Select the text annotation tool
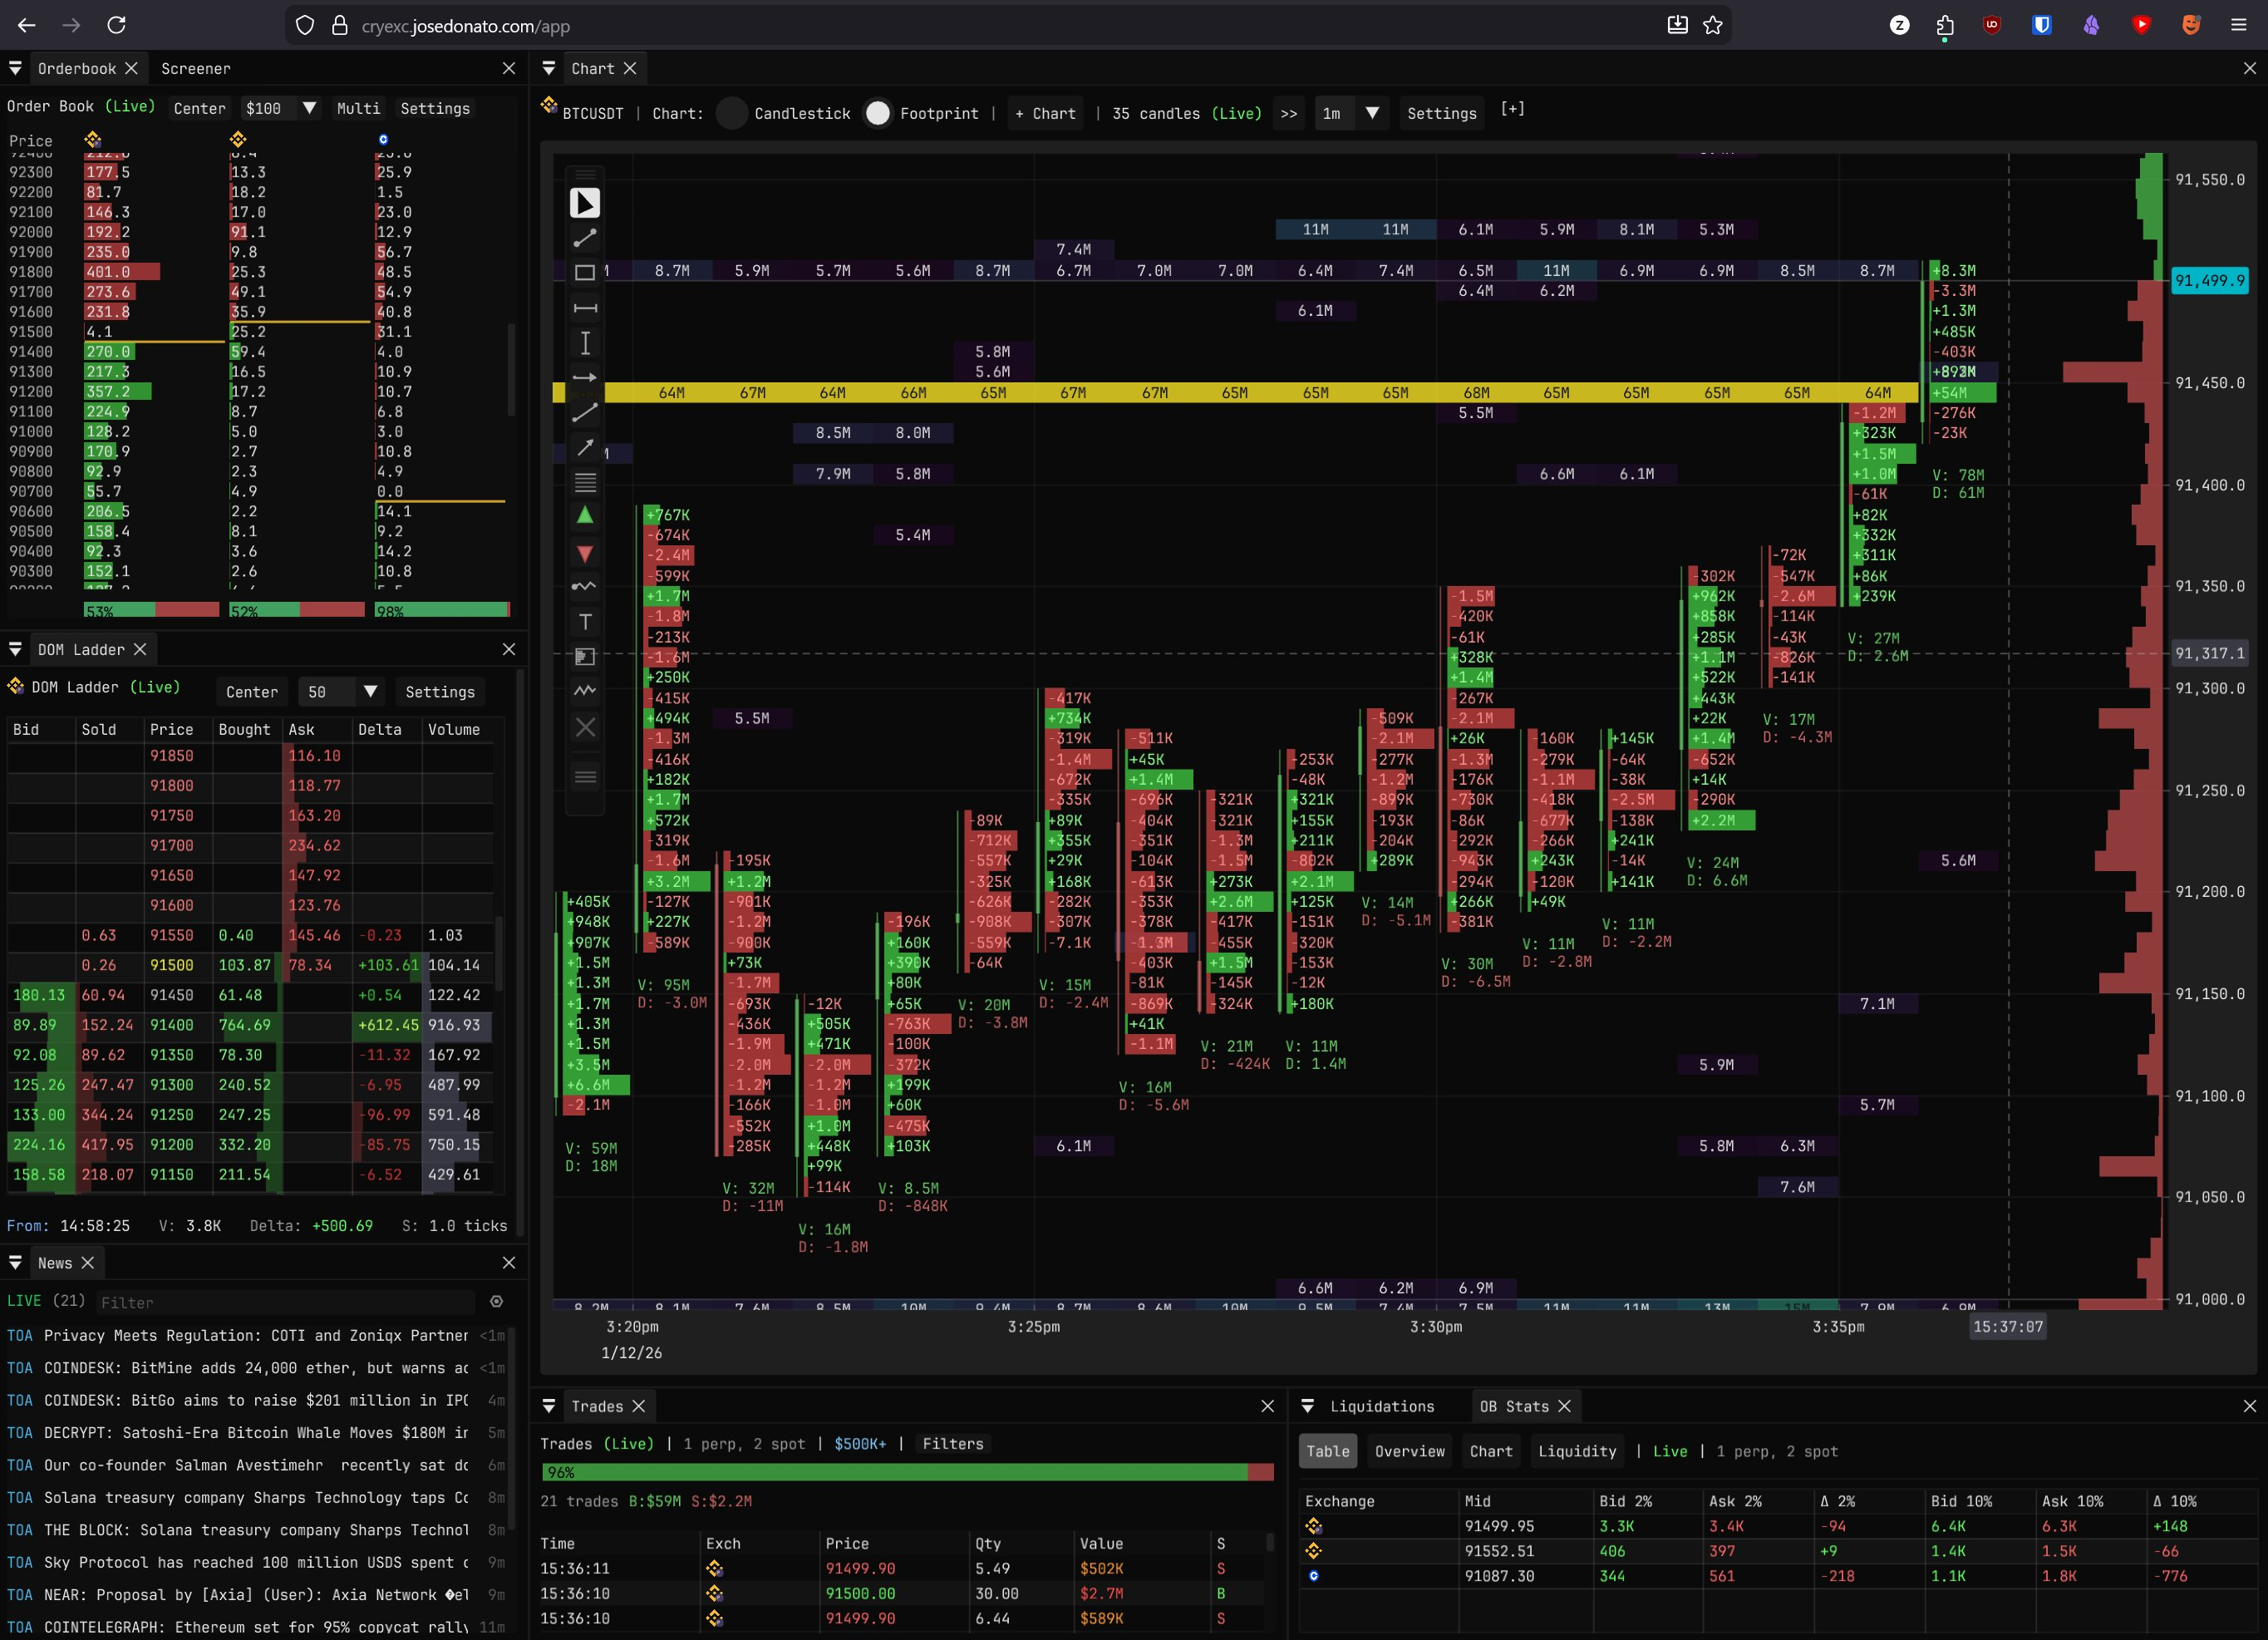Viewport: 2268px width, 1640px height. point(585,621)
